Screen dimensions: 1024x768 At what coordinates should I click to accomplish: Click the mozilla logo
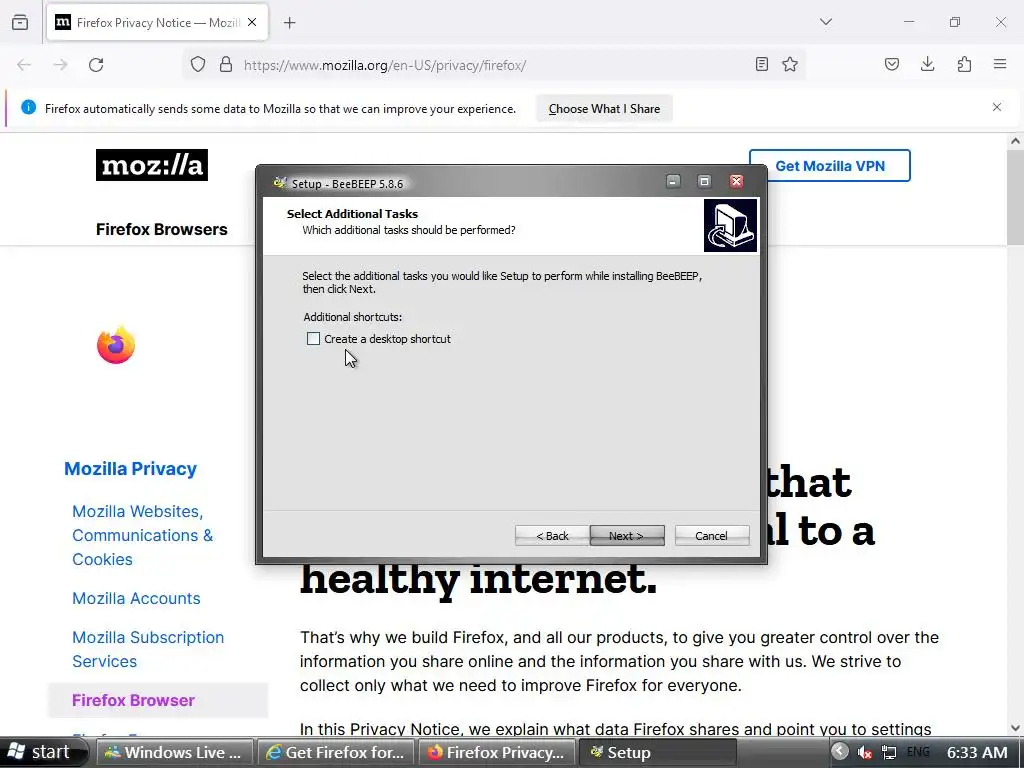(152, 165)
